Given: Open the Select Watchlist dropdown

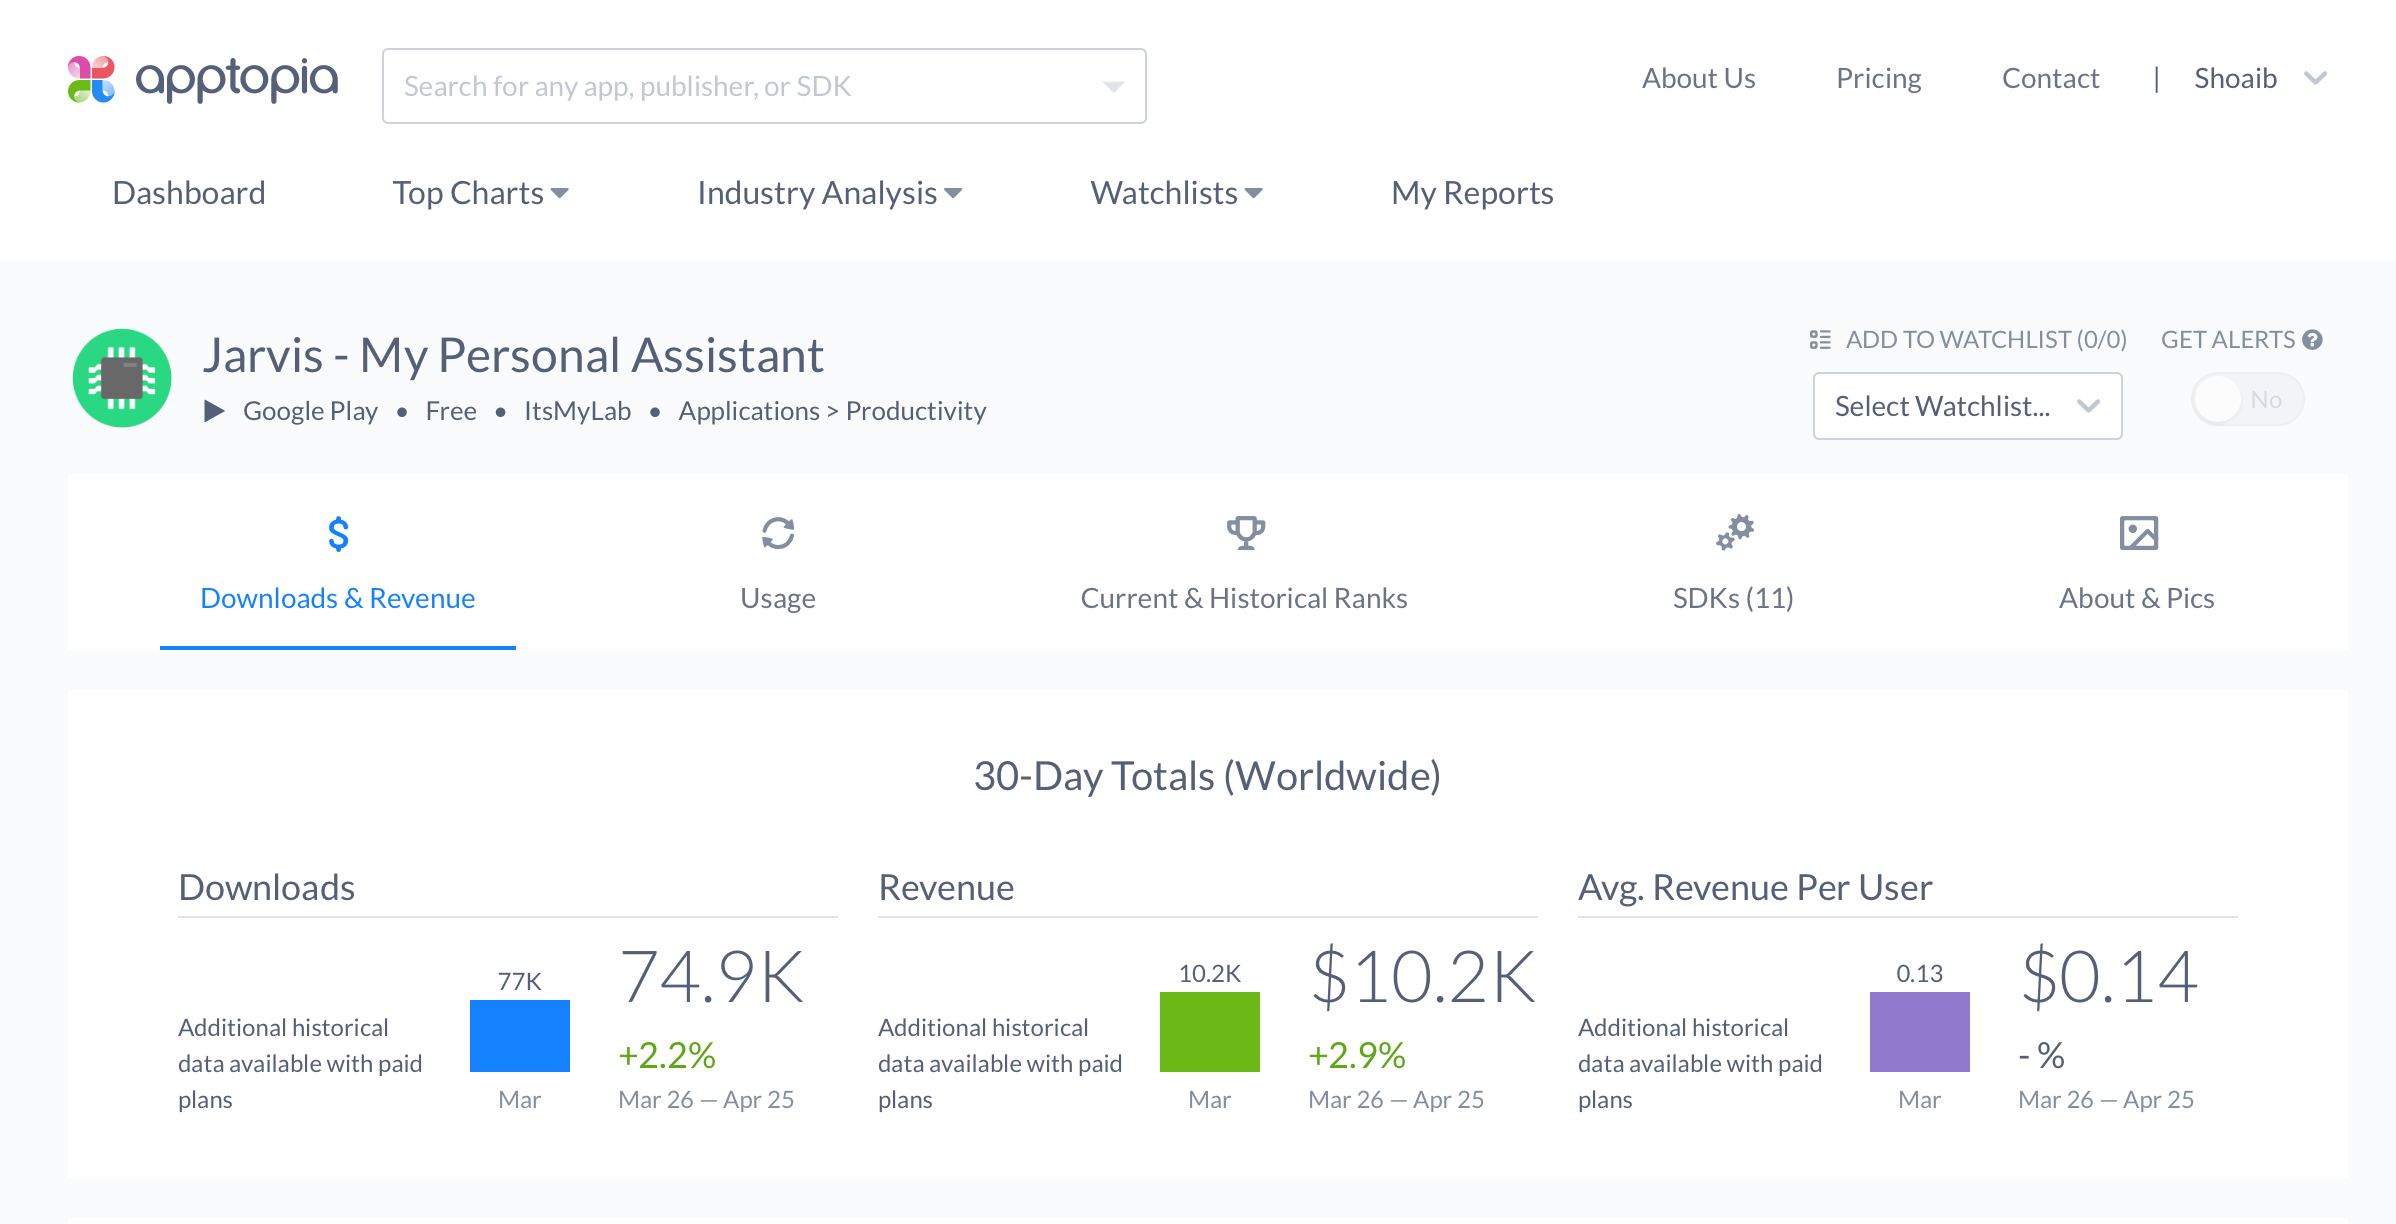Looking at the screenshot, I should point(1966,405).
